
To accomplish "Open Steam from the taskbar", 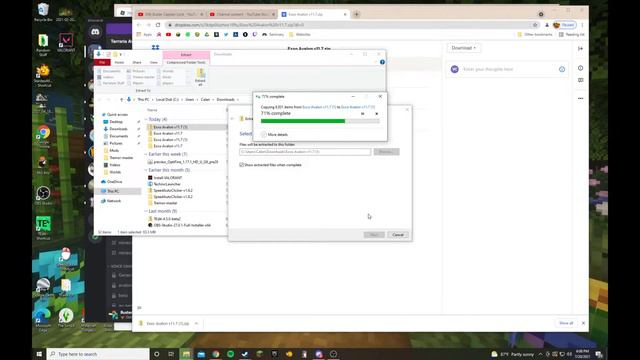I will pos(245,354).
